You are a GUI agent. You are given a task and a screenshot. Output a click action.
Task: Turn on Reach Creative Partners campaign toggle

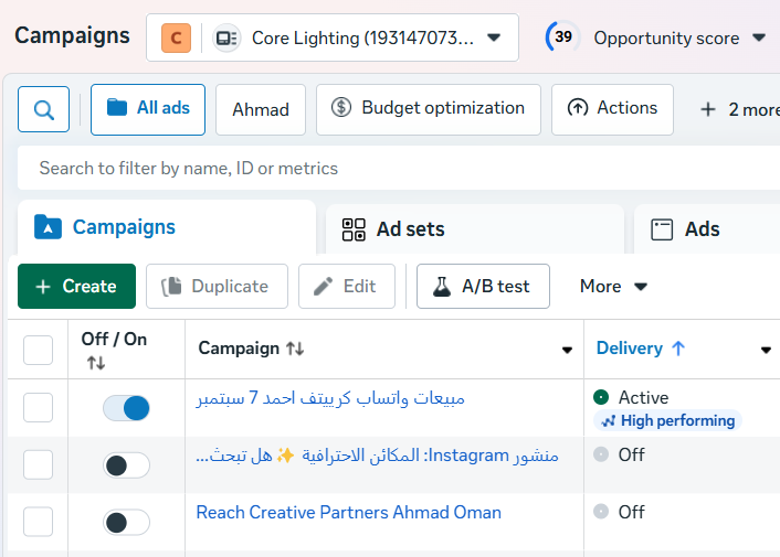pos(126,523)
